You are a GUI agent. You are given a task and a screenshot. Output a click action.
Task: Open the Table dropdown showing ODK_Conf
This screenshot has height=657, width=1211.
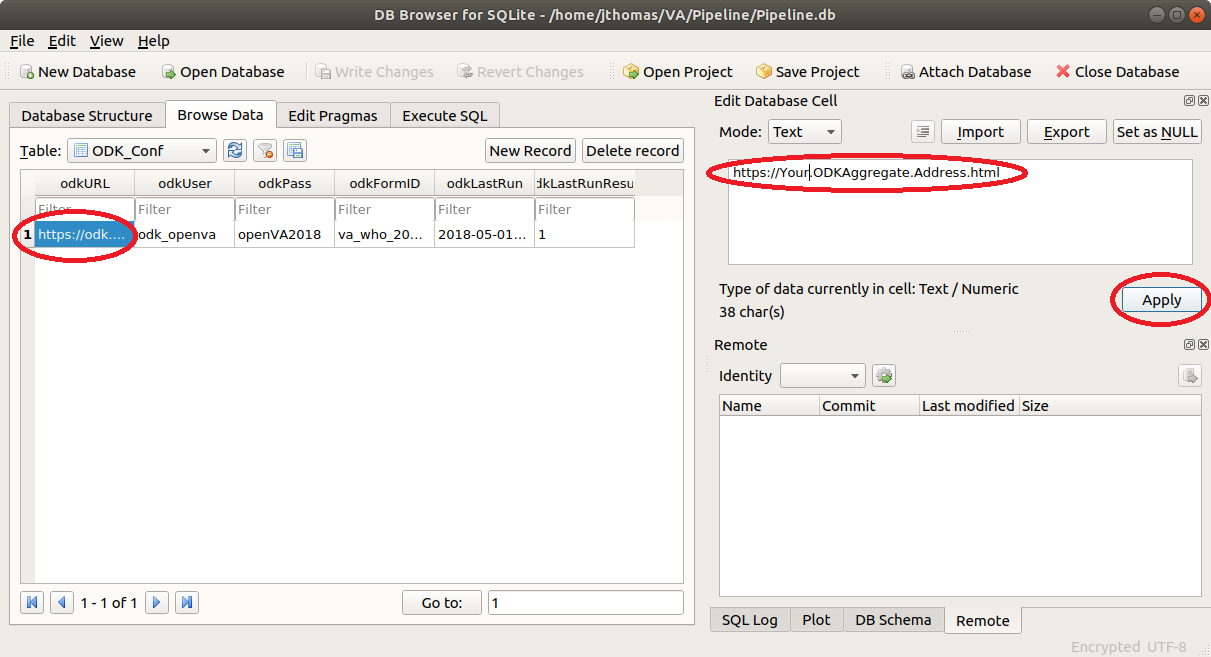click(x=141, y=151)
